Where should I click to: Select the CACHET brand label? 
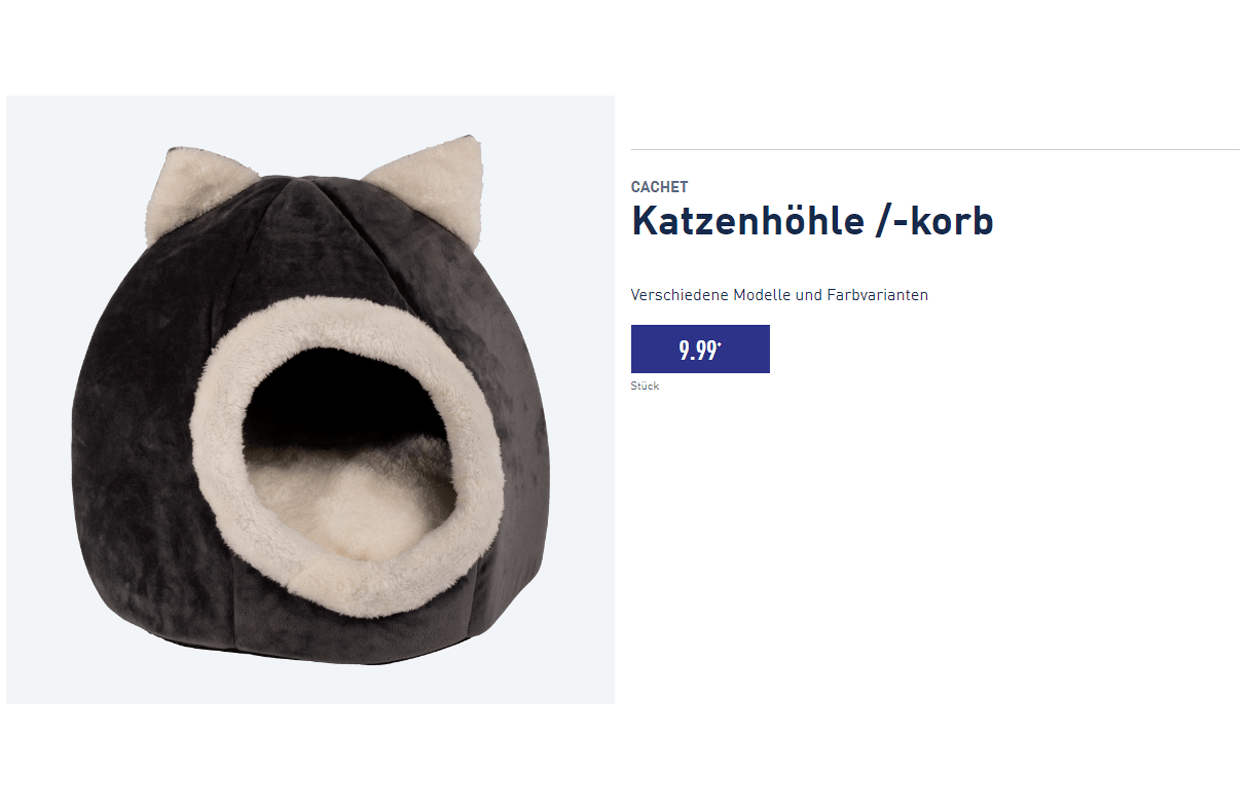(659, 187)
